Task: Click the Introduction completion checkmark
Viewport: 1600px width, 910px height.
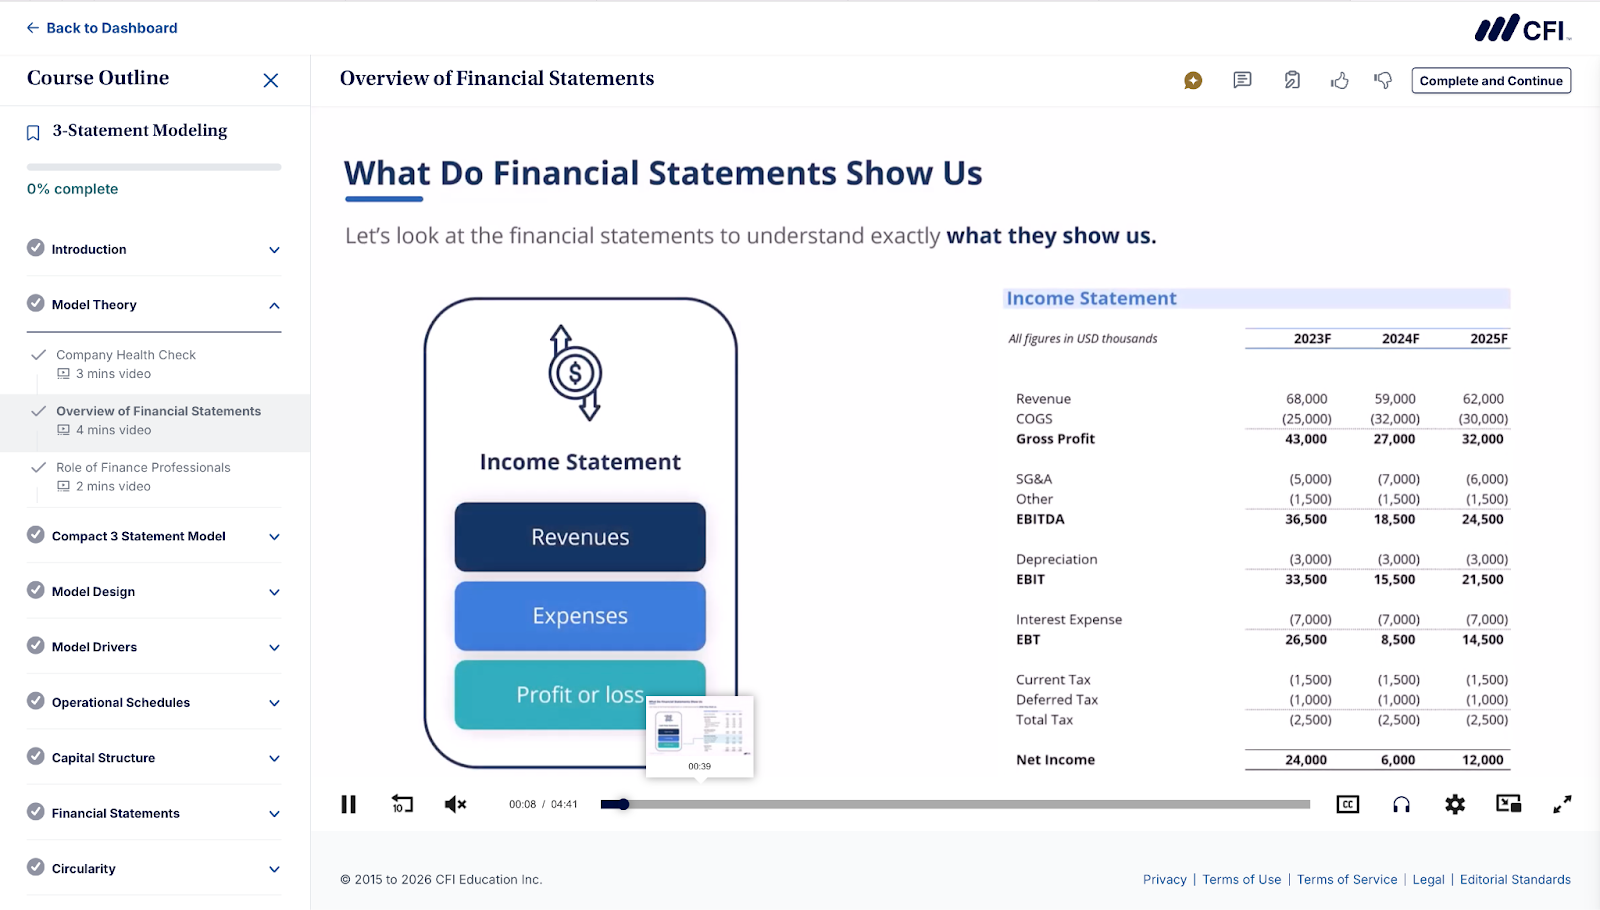Action: [x=36, y=247]
